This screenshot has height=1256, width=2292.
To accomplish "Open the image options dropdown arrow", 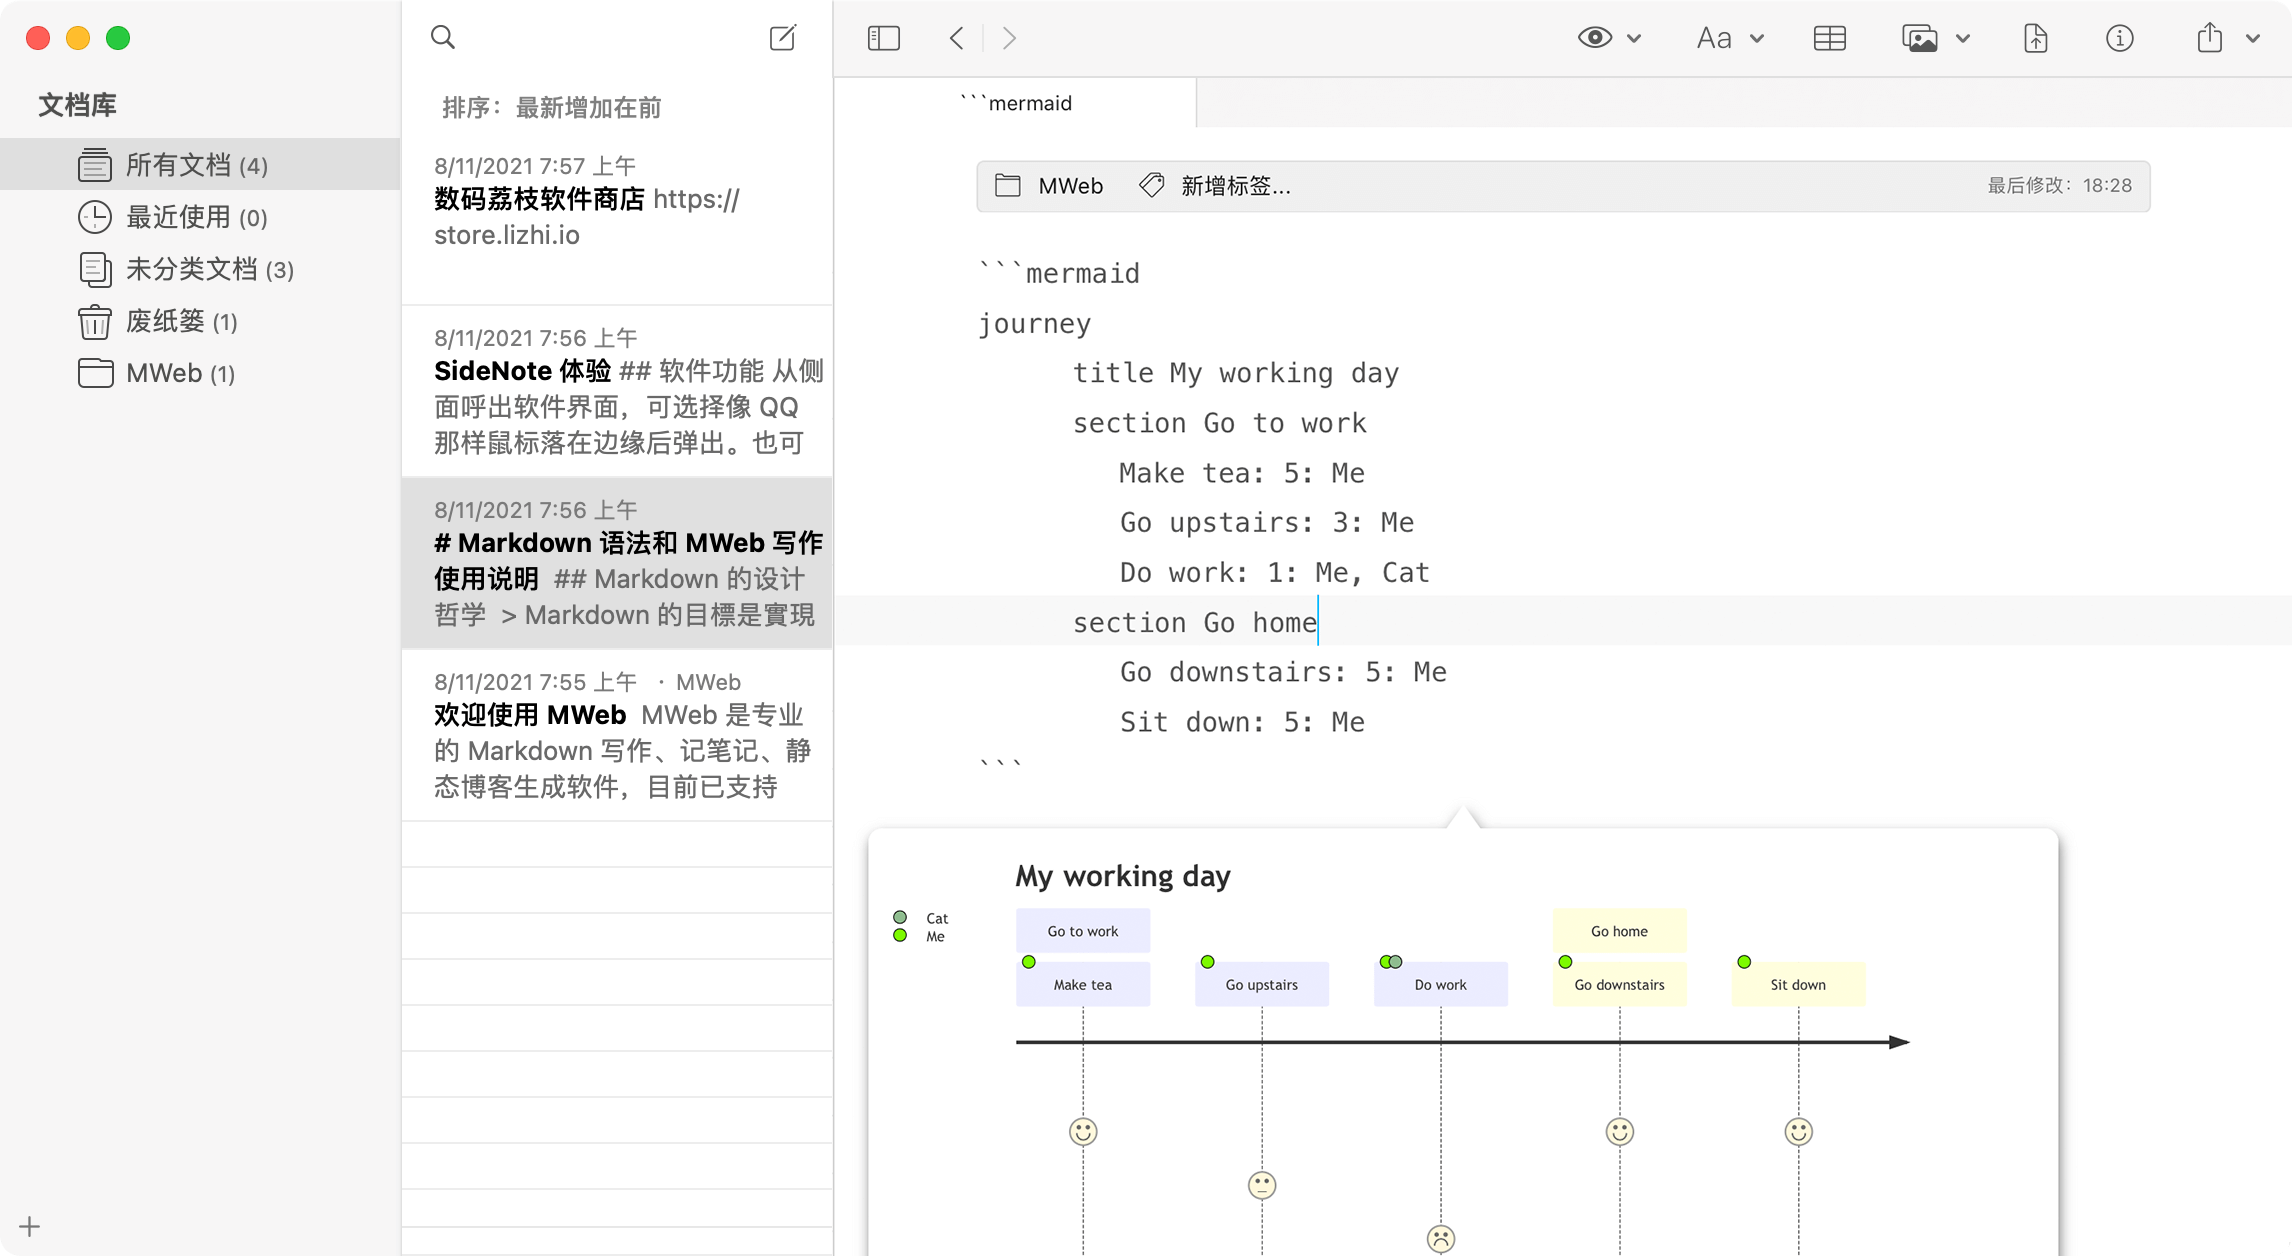I will [x=1964, y=37].
